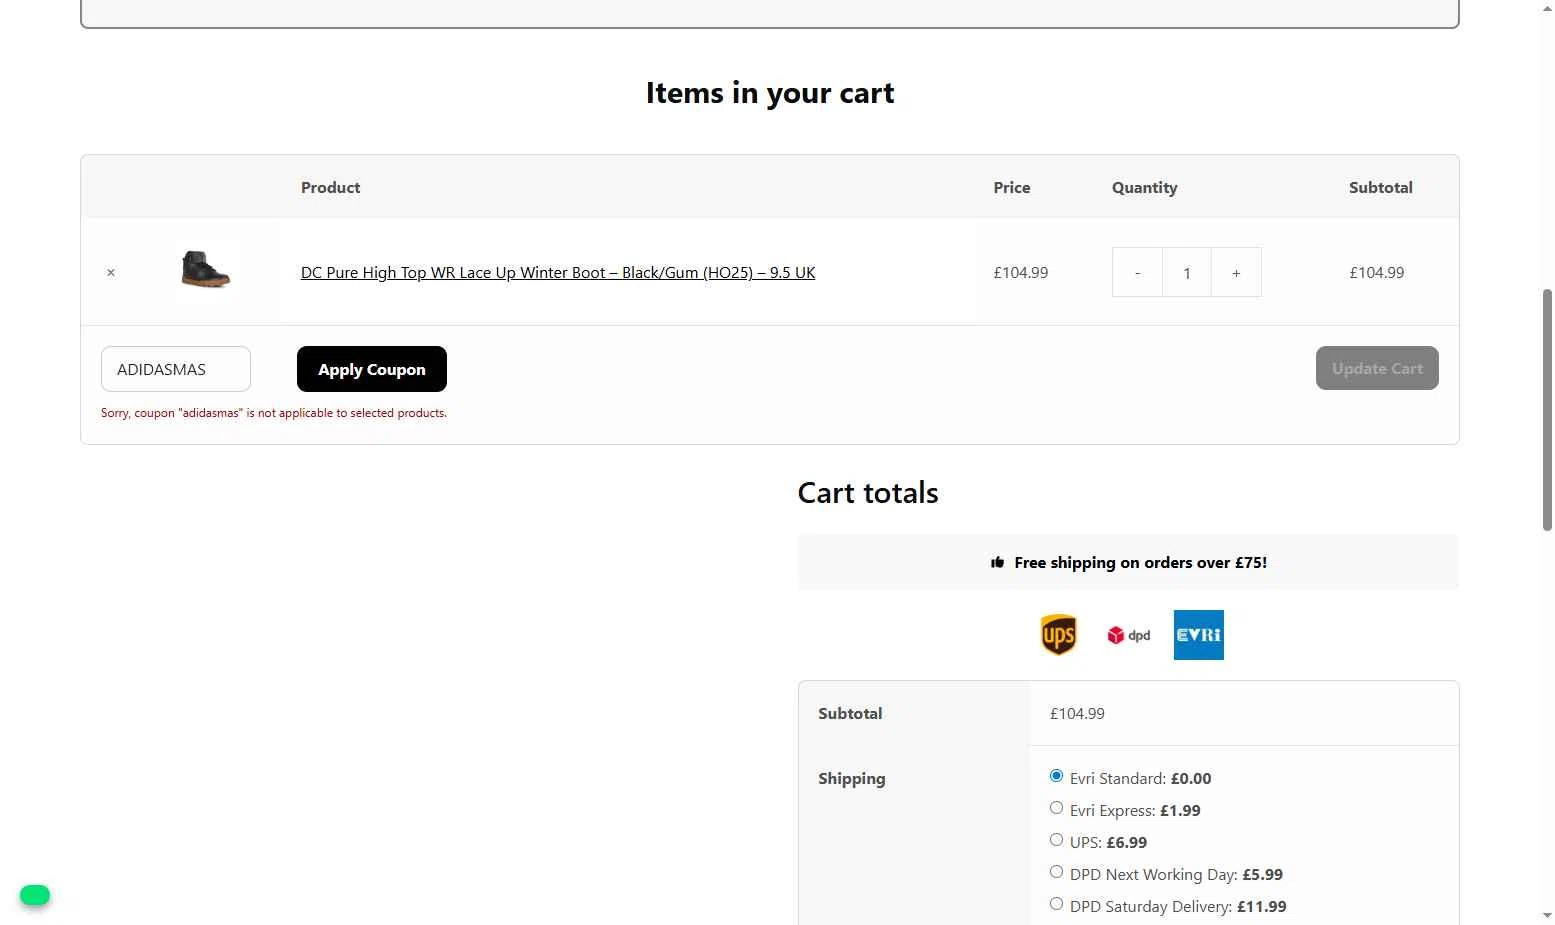
Task: Click the Cart totals subtotal value £104.99
Action: coord(1077,713)
